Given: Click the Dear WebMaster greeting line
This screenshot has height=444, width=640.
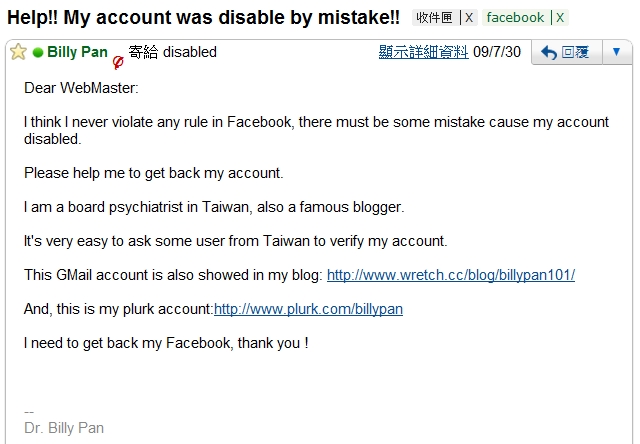Looking at the screenshot, I should pyautogui.click(x=81, y=88).
